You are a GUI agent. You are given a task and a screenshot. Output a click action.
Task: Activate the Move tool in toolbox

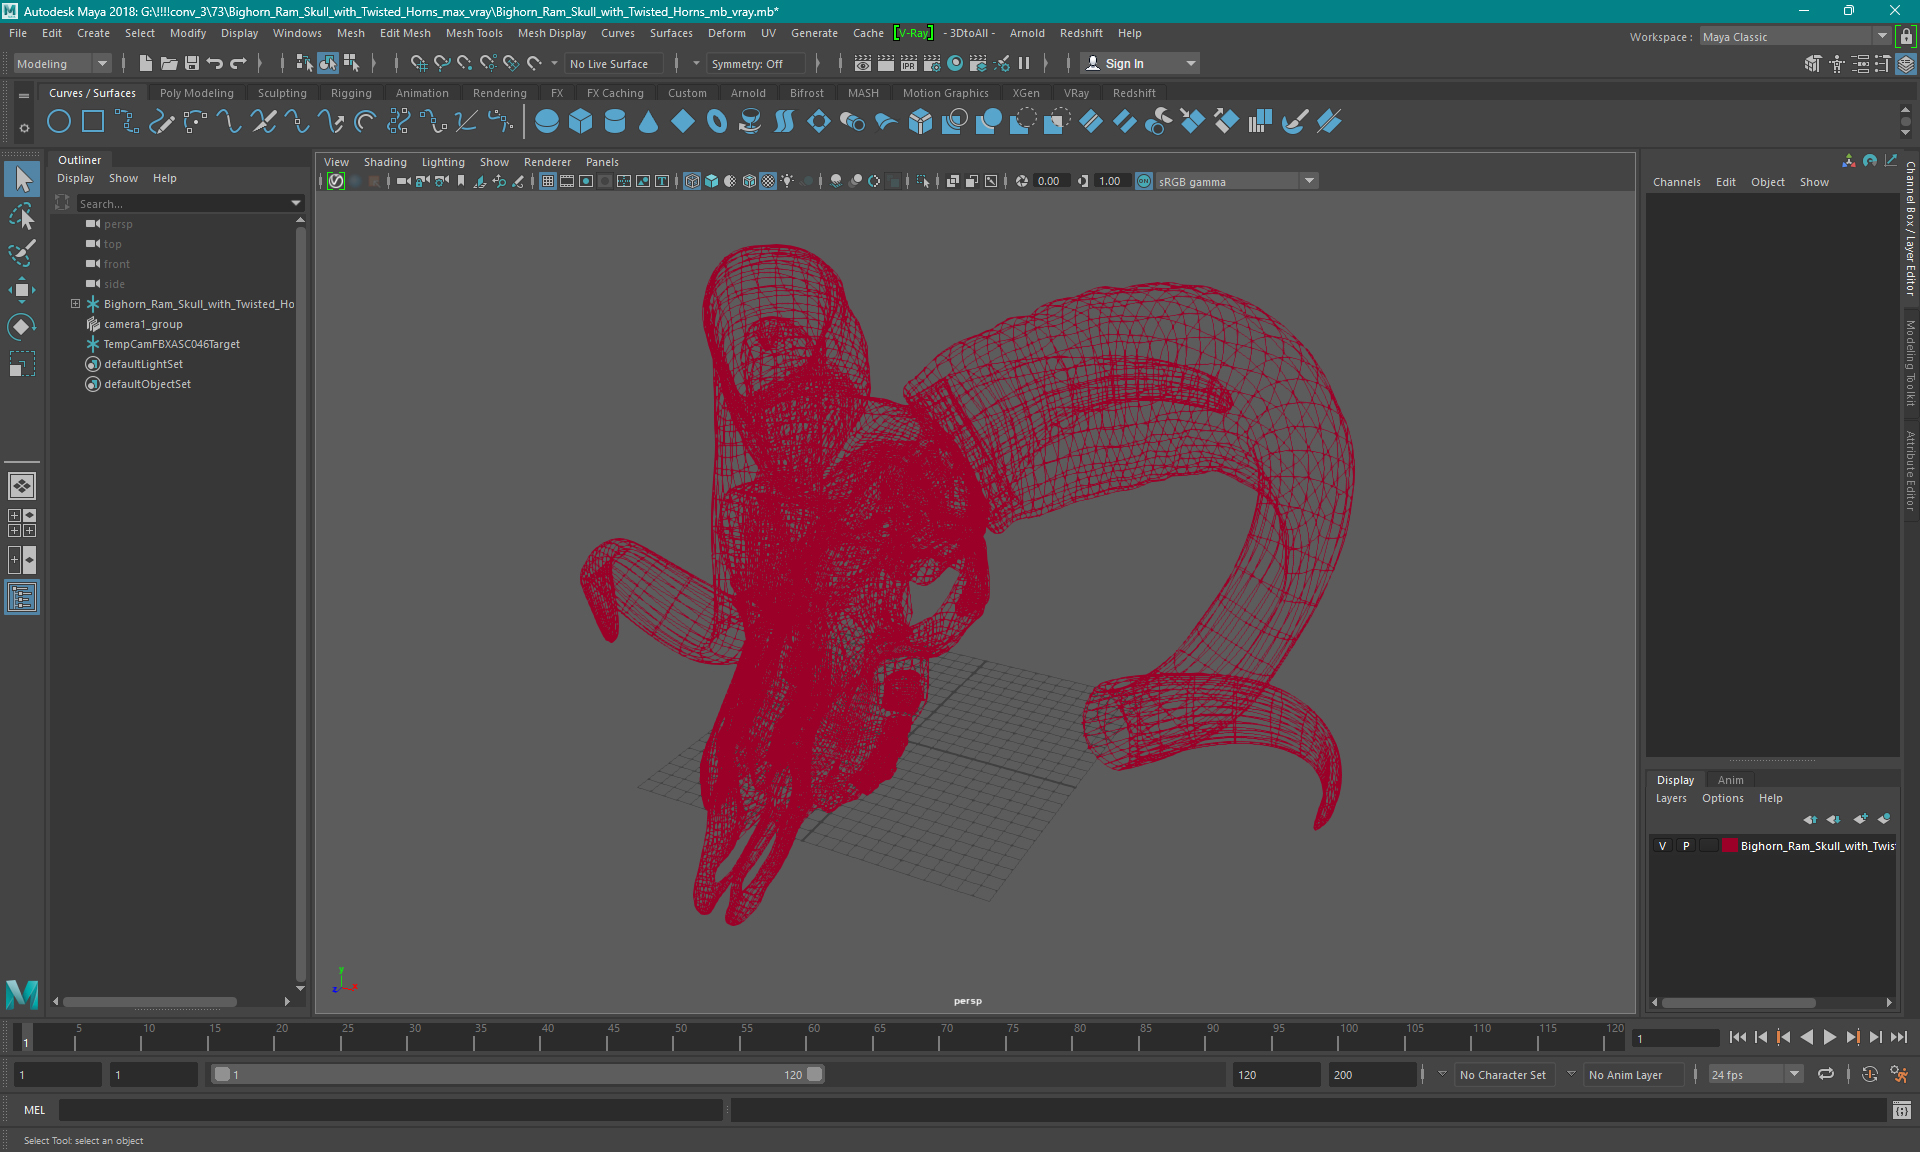pos(22,290)
